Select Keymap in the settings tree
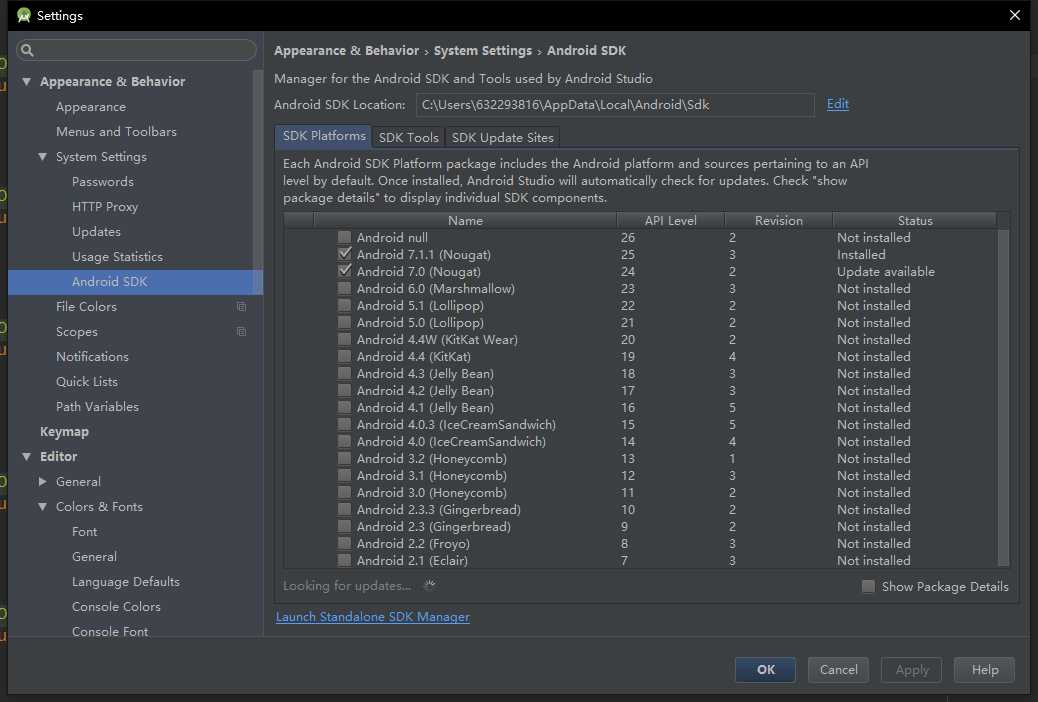The width and height of the screenshot is (1038, 702). [x=64, y=432]
